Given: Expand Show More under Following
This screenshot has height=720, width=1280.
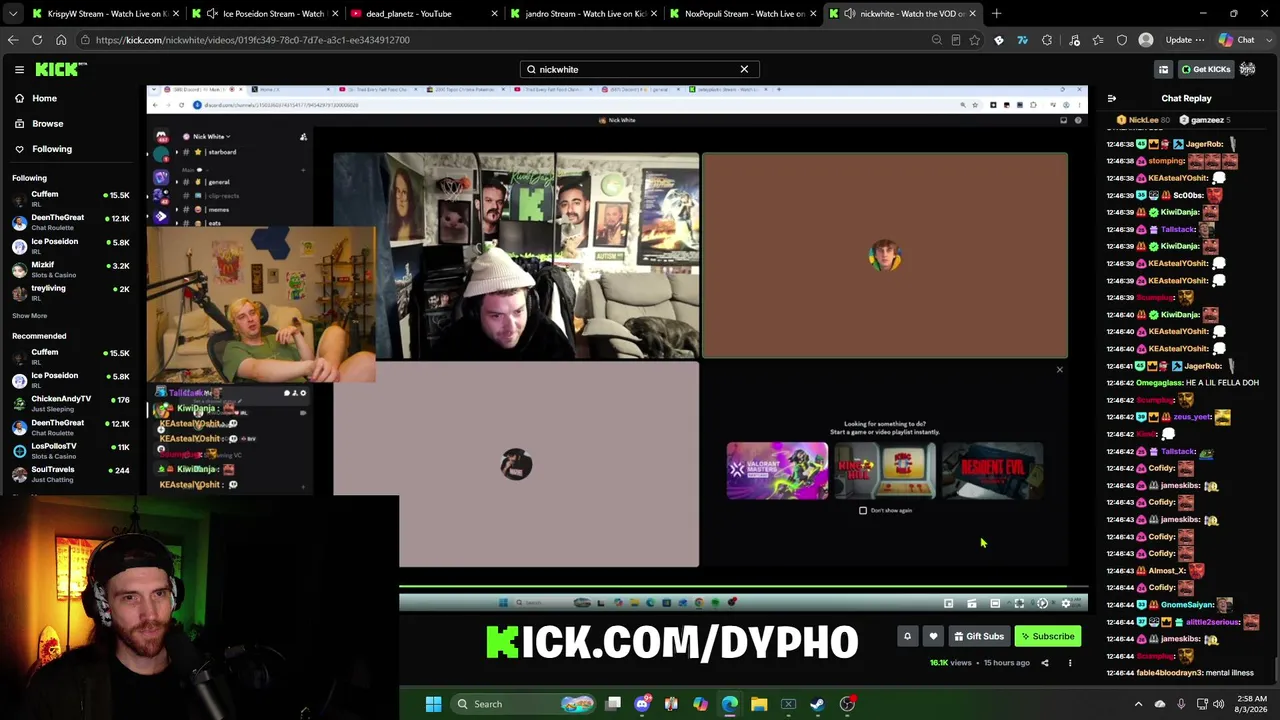Looking at the screenshot, I should 30,316.
